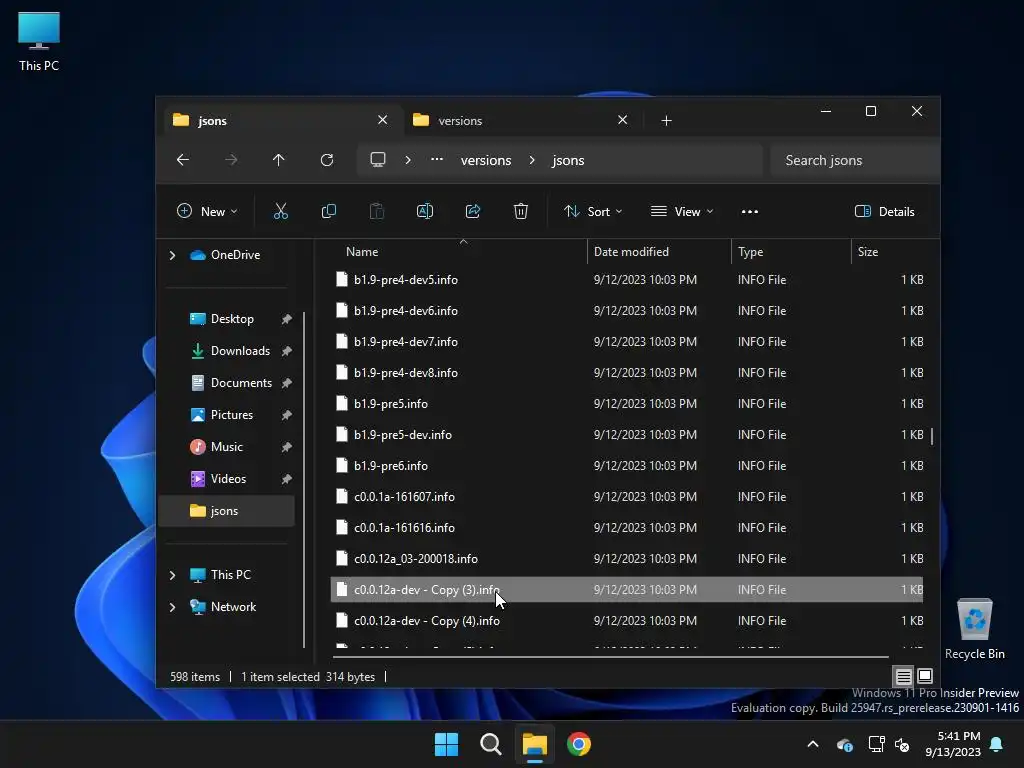Image resolution: width=1024 pixels, height=768 pixels.
Task: Open Pictures in Quick access
Action: click(x=230, y=415)
